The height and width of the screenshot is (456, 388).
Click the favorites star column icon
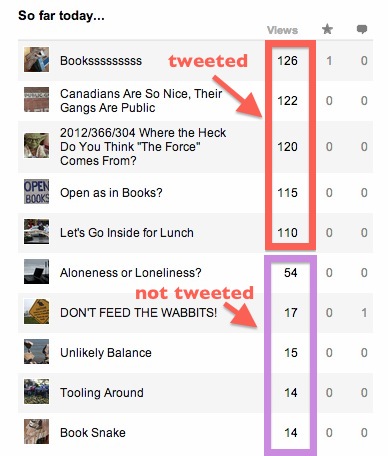coord(327,29)
